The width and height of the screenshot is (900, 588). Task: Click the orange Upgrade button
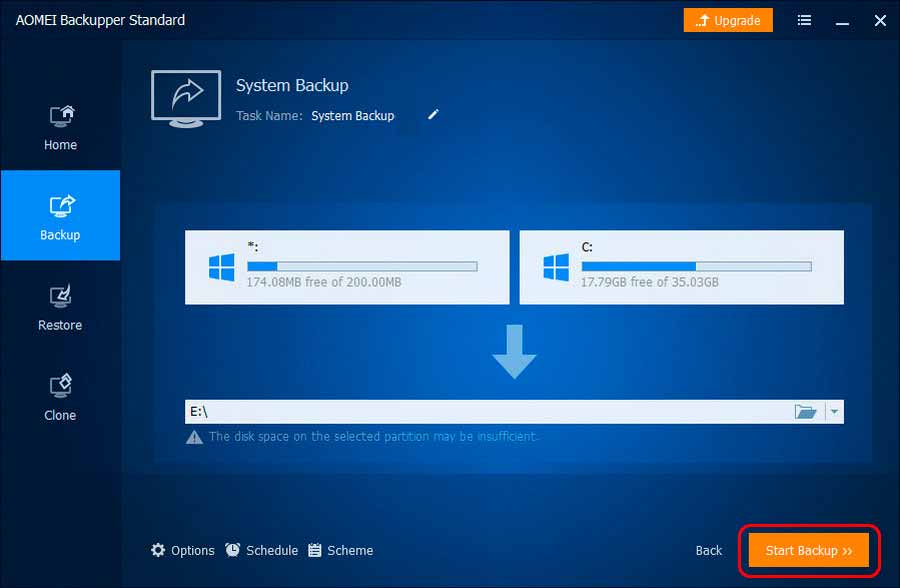pos(728,20)
